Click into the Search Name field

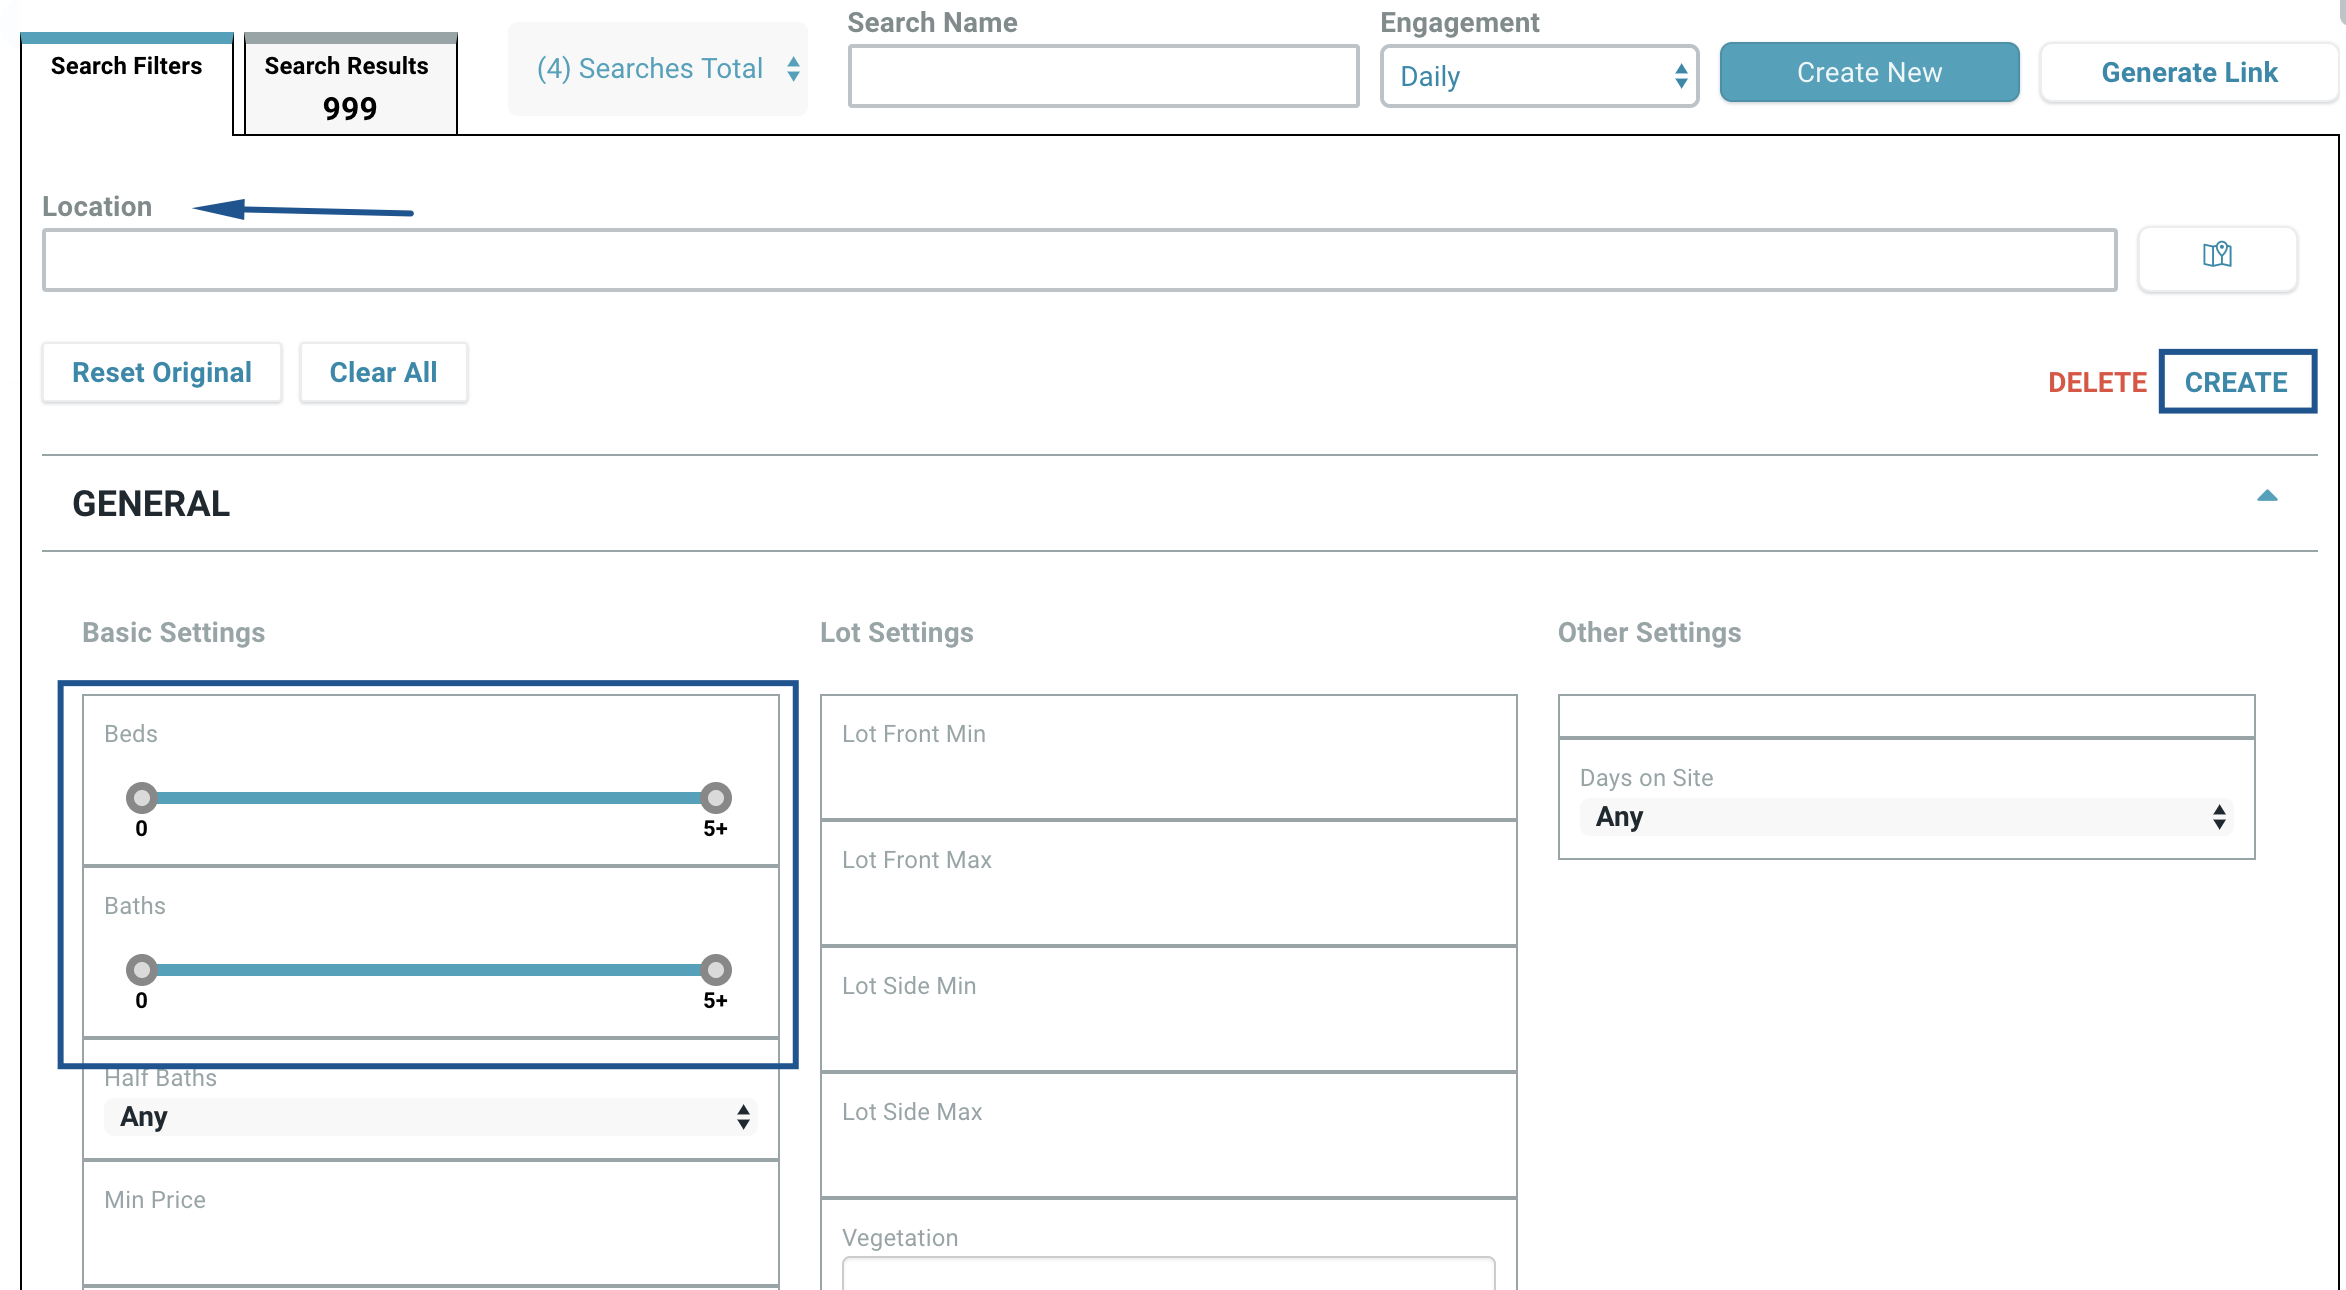(x=1102, y=76)
